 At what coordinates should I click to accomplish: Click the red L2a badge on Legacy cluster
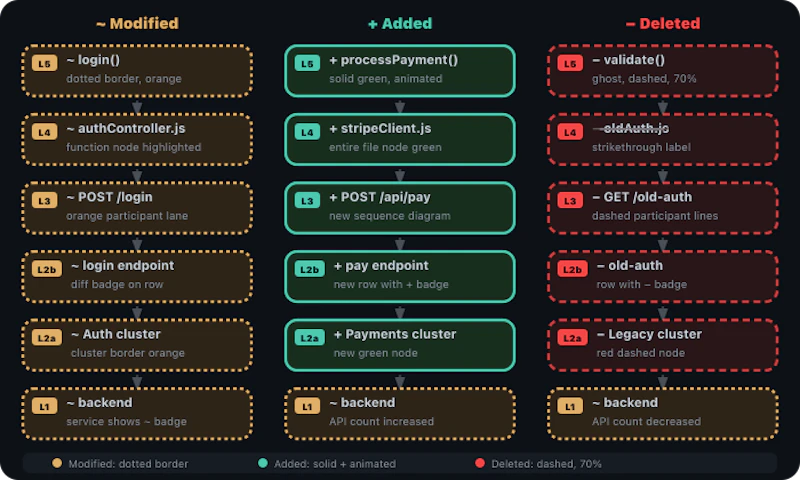point(572,338)
